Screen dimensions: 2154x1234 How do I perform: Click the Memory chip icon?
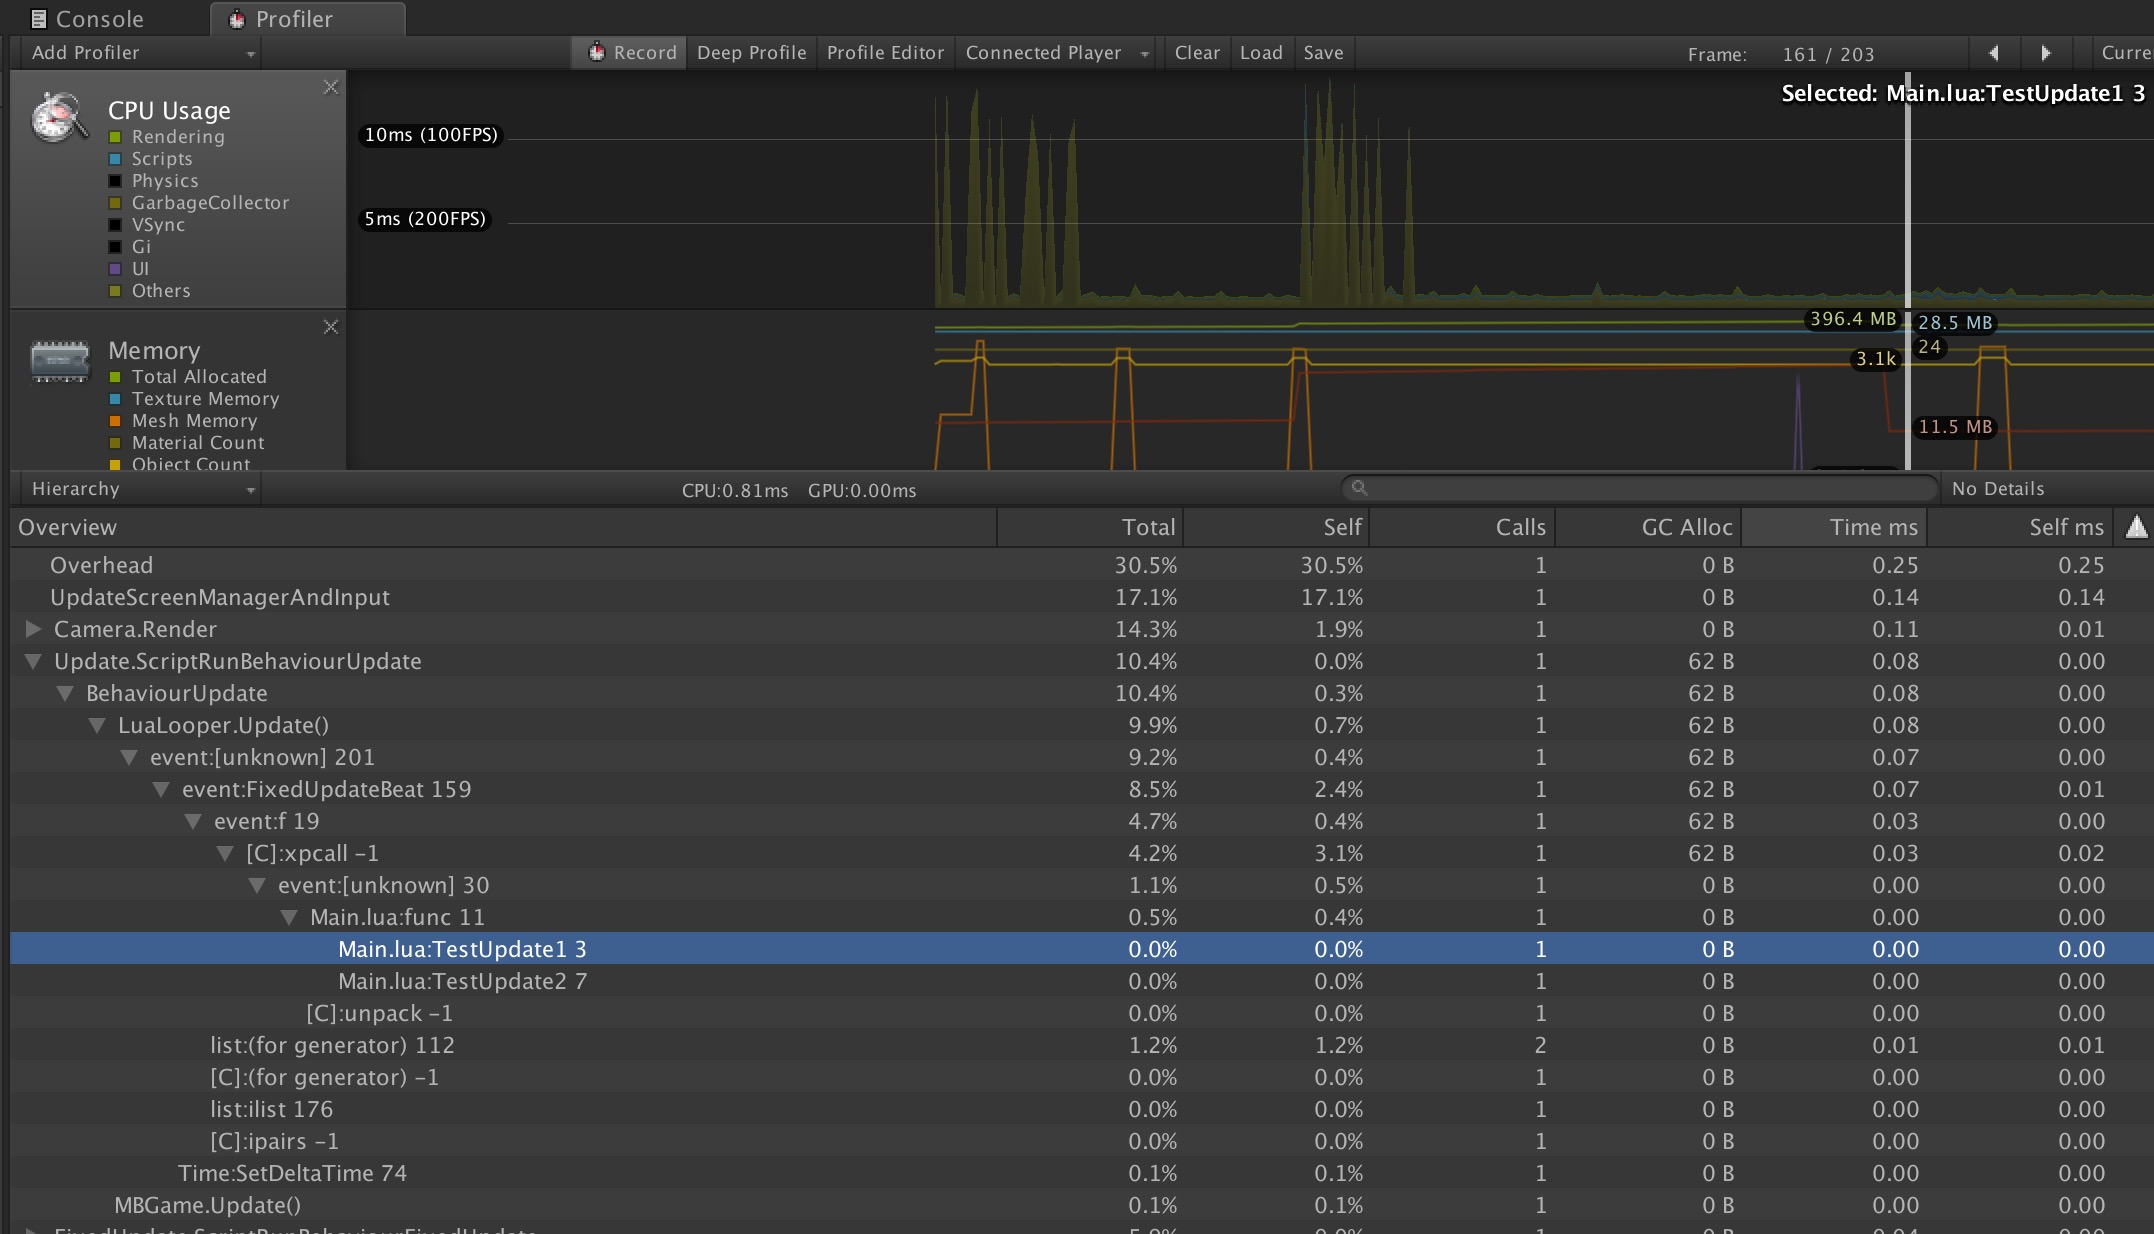[x=60, y=361]
